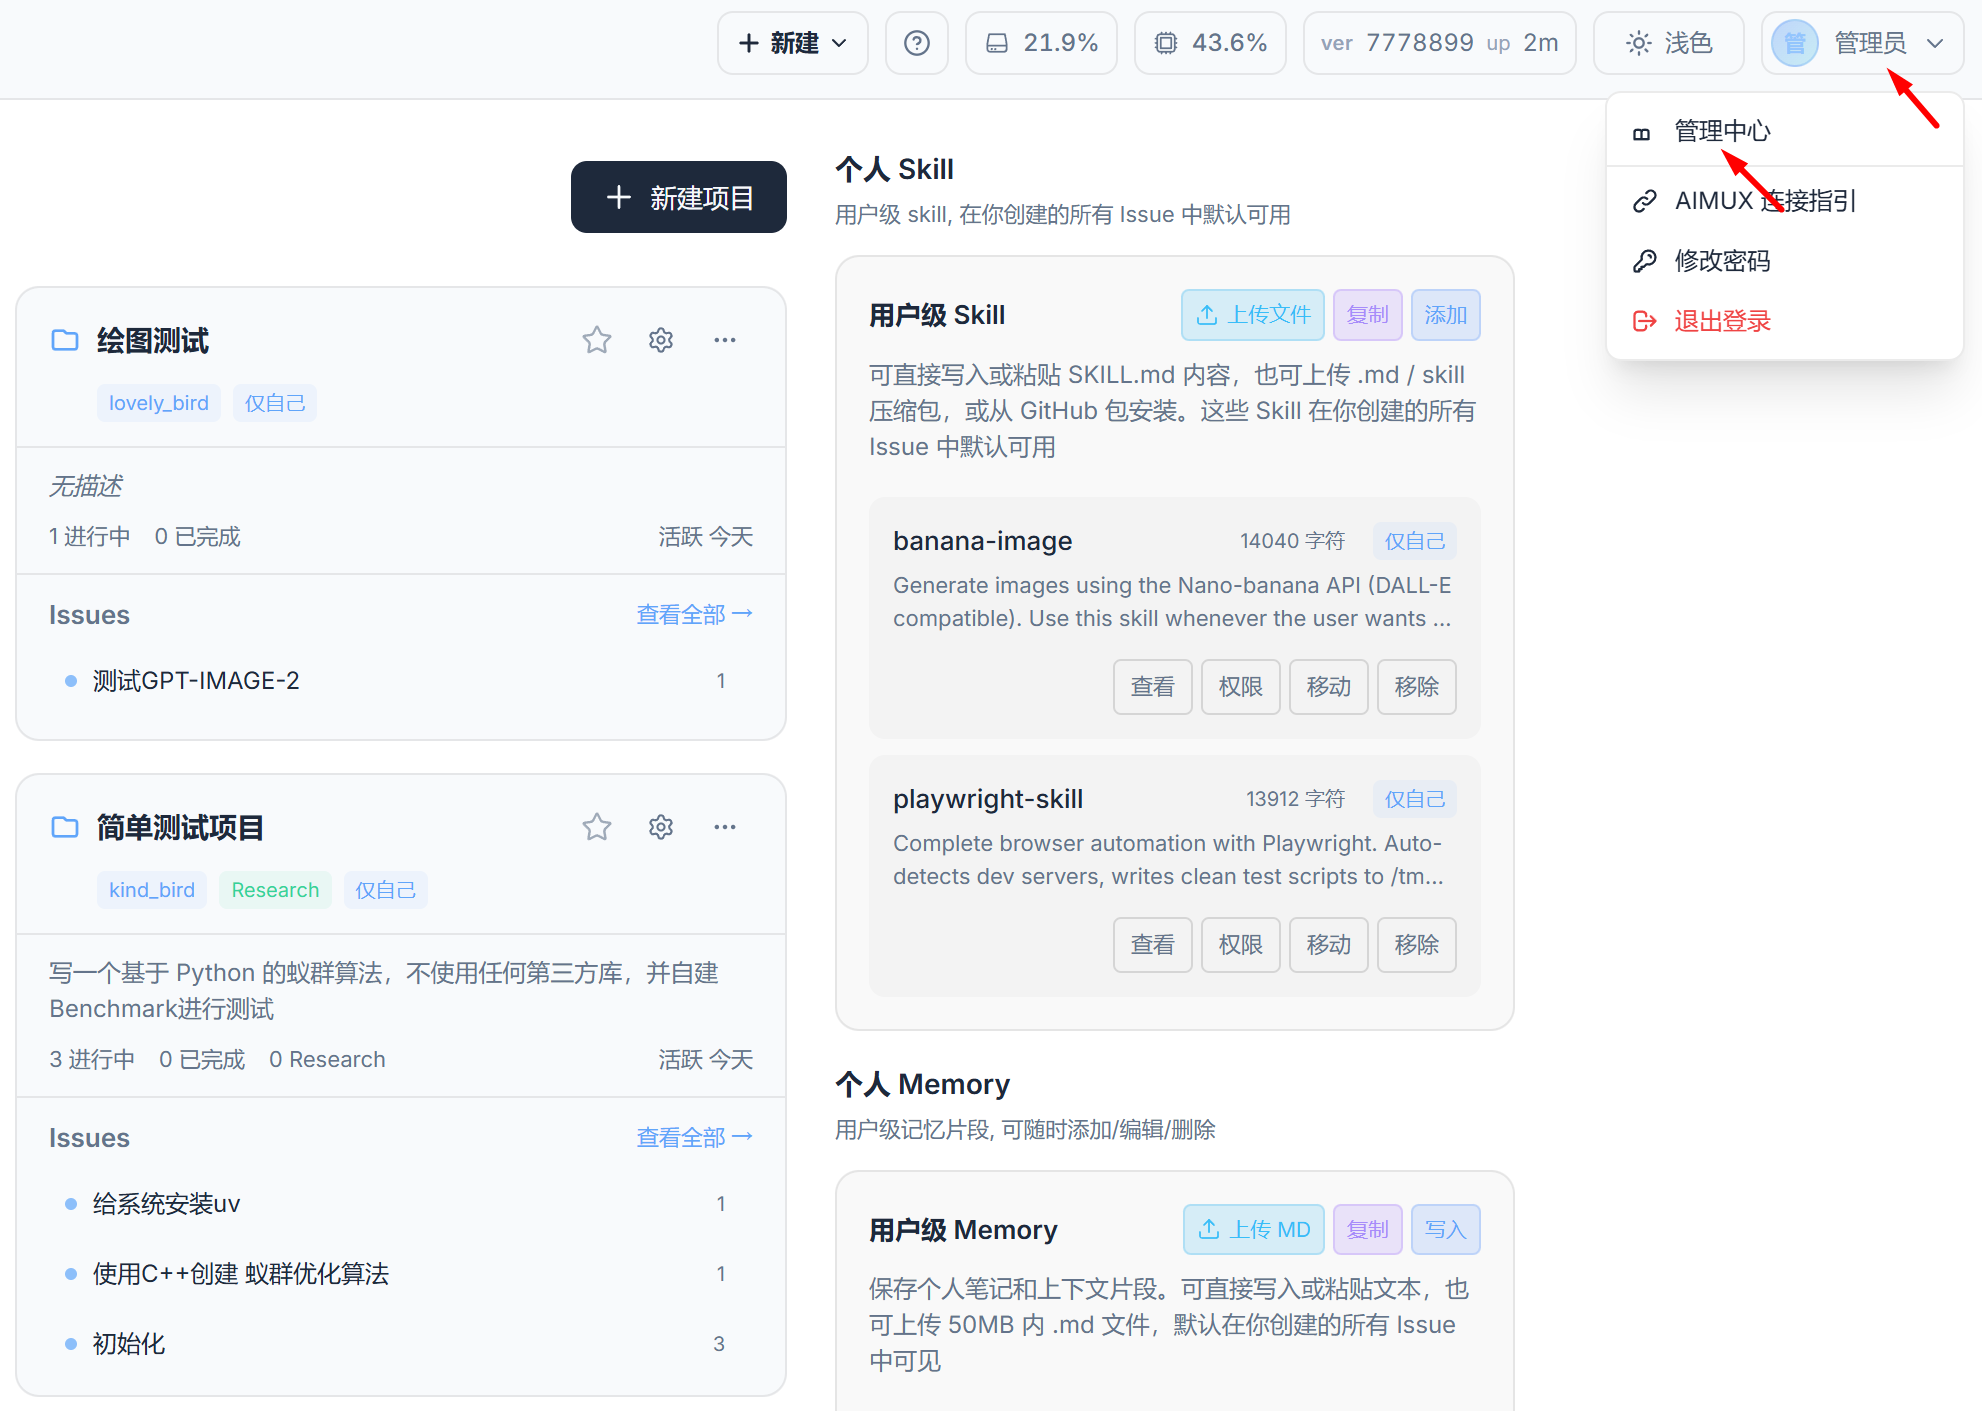Open more options menu for 绘图测试
Screen dimensions: 1982x1411
click(725, 340)
